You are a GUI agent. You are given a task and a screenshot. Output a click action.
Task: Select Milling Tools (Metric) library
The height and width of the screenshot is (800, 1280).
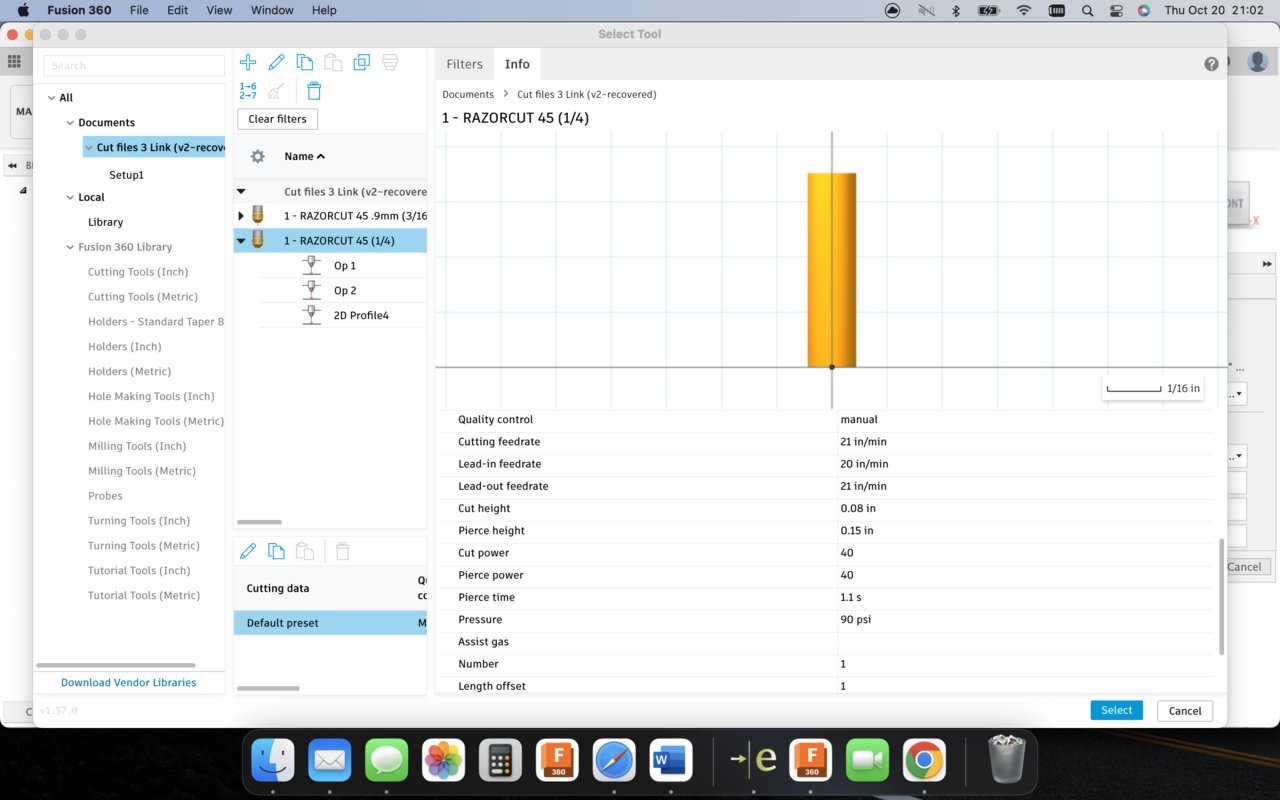pos(142,471)
